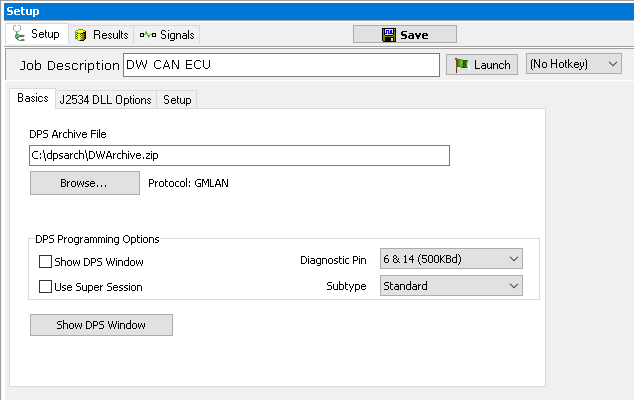
Task: Click the Show DPS Window button
Action: point(101,325)
